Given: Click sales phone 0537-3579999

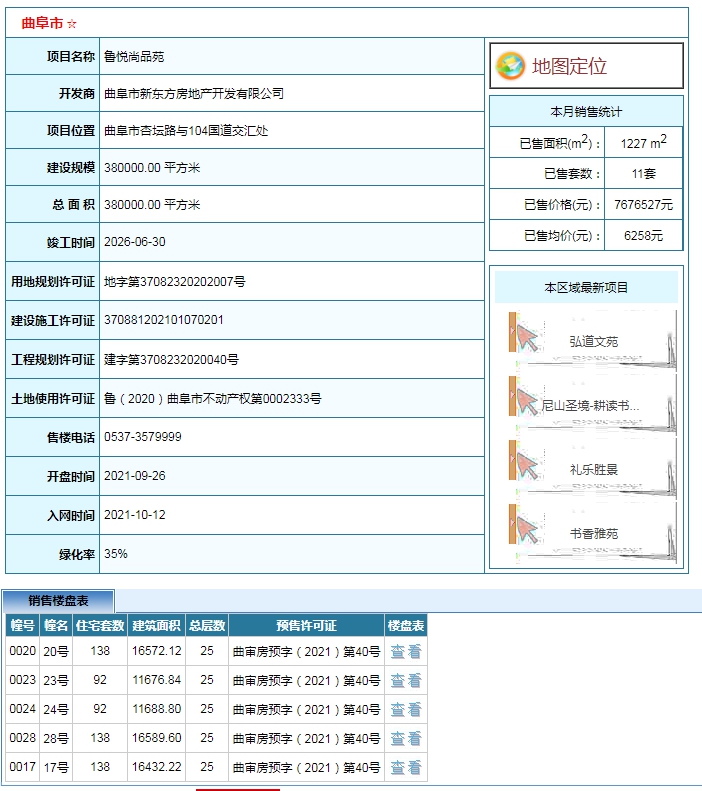Looking at the screenshot, I should 143,437.
